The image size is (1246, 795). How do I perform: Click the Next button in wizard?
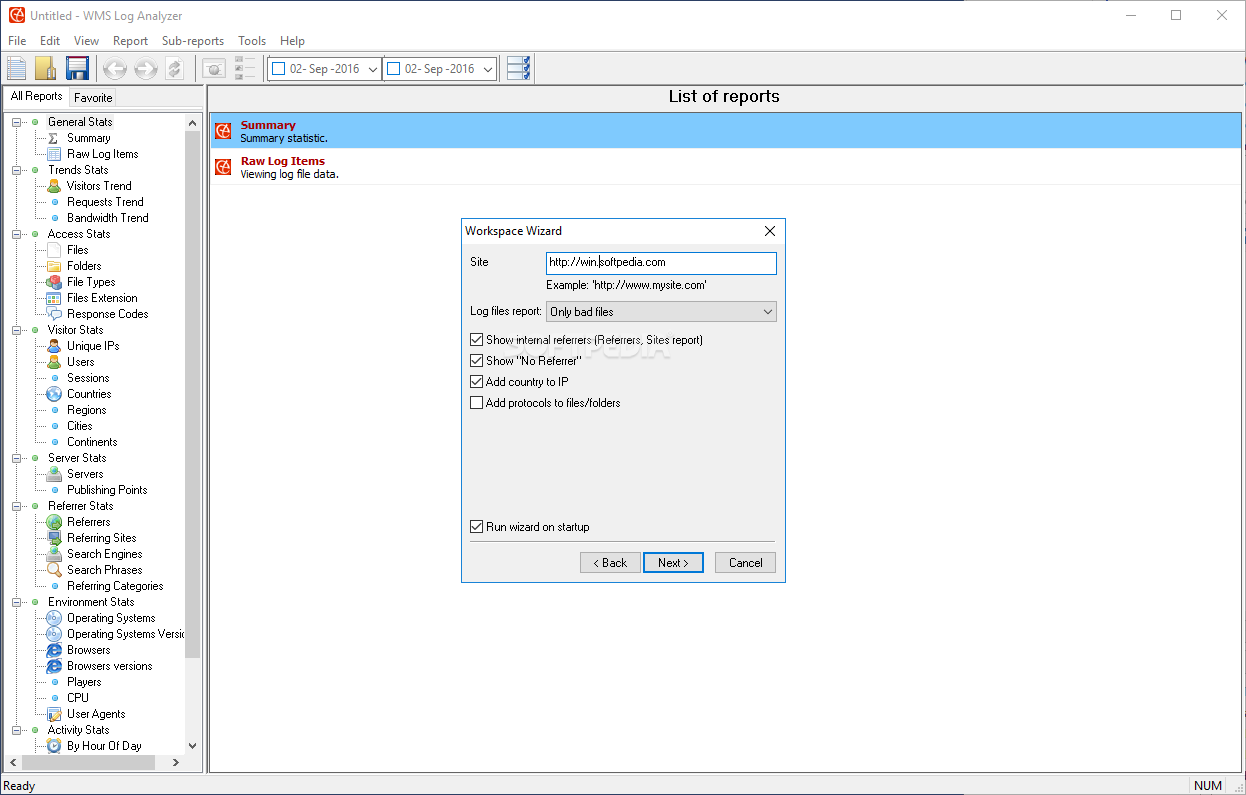(673, 563)
